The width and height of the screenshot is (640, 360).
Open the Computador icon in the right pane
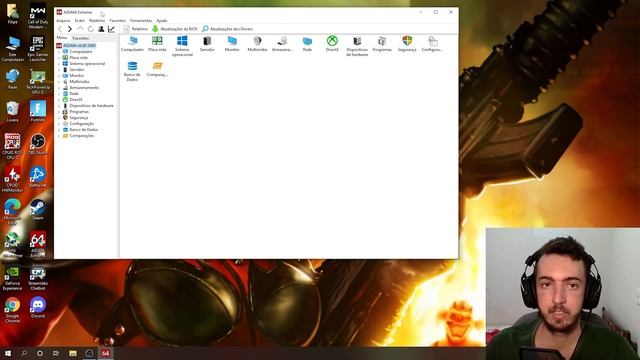point(133,44)
